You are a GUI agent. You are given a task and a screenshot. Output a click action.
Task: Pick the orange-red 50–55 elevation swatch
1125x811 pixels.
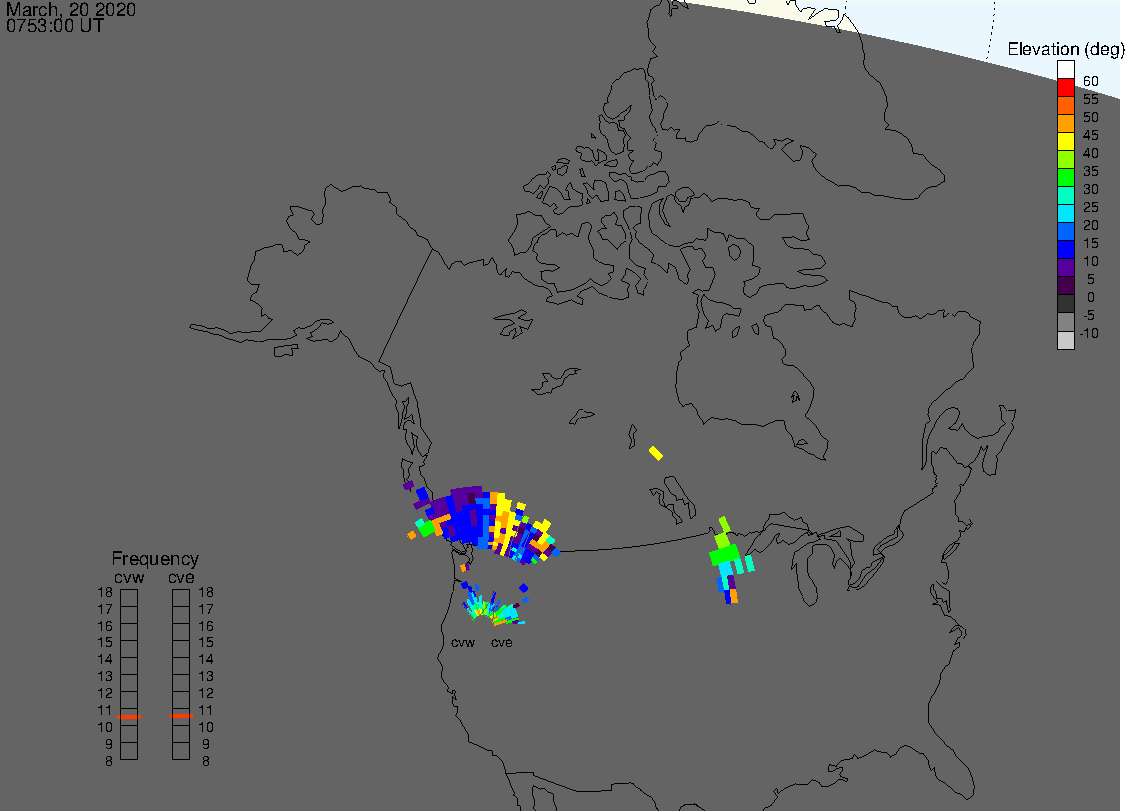pos(1065,106)
